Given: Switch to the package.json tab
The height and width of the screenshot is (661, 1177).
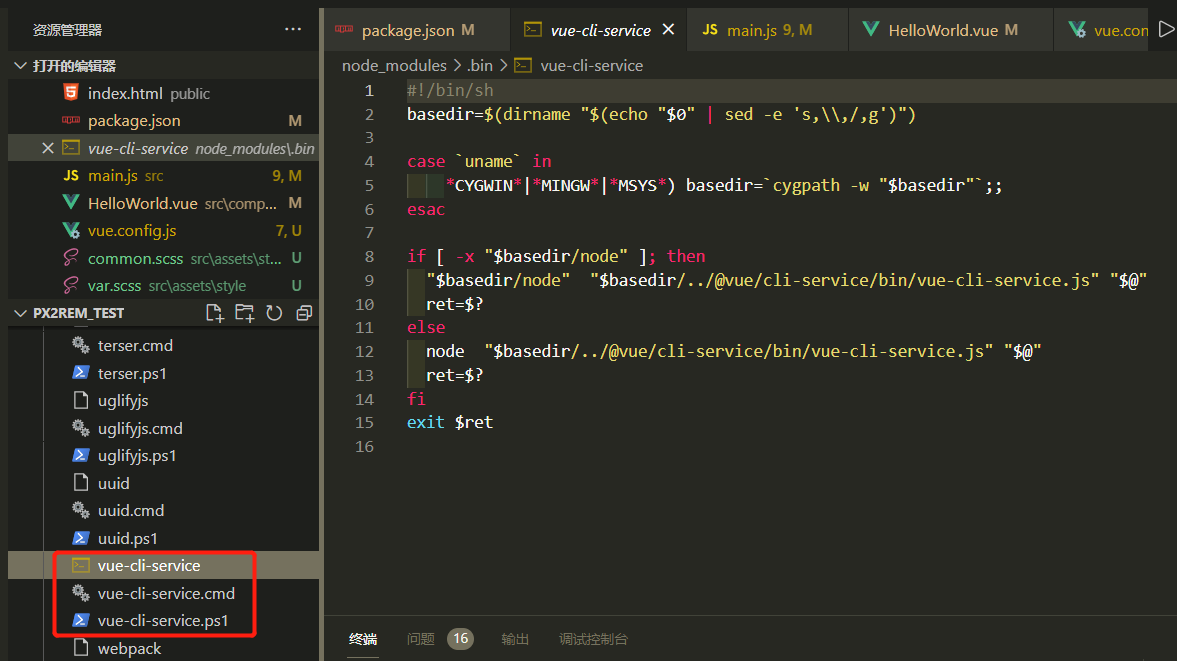Looking at the screenshot, I should (x=407, y=30).
